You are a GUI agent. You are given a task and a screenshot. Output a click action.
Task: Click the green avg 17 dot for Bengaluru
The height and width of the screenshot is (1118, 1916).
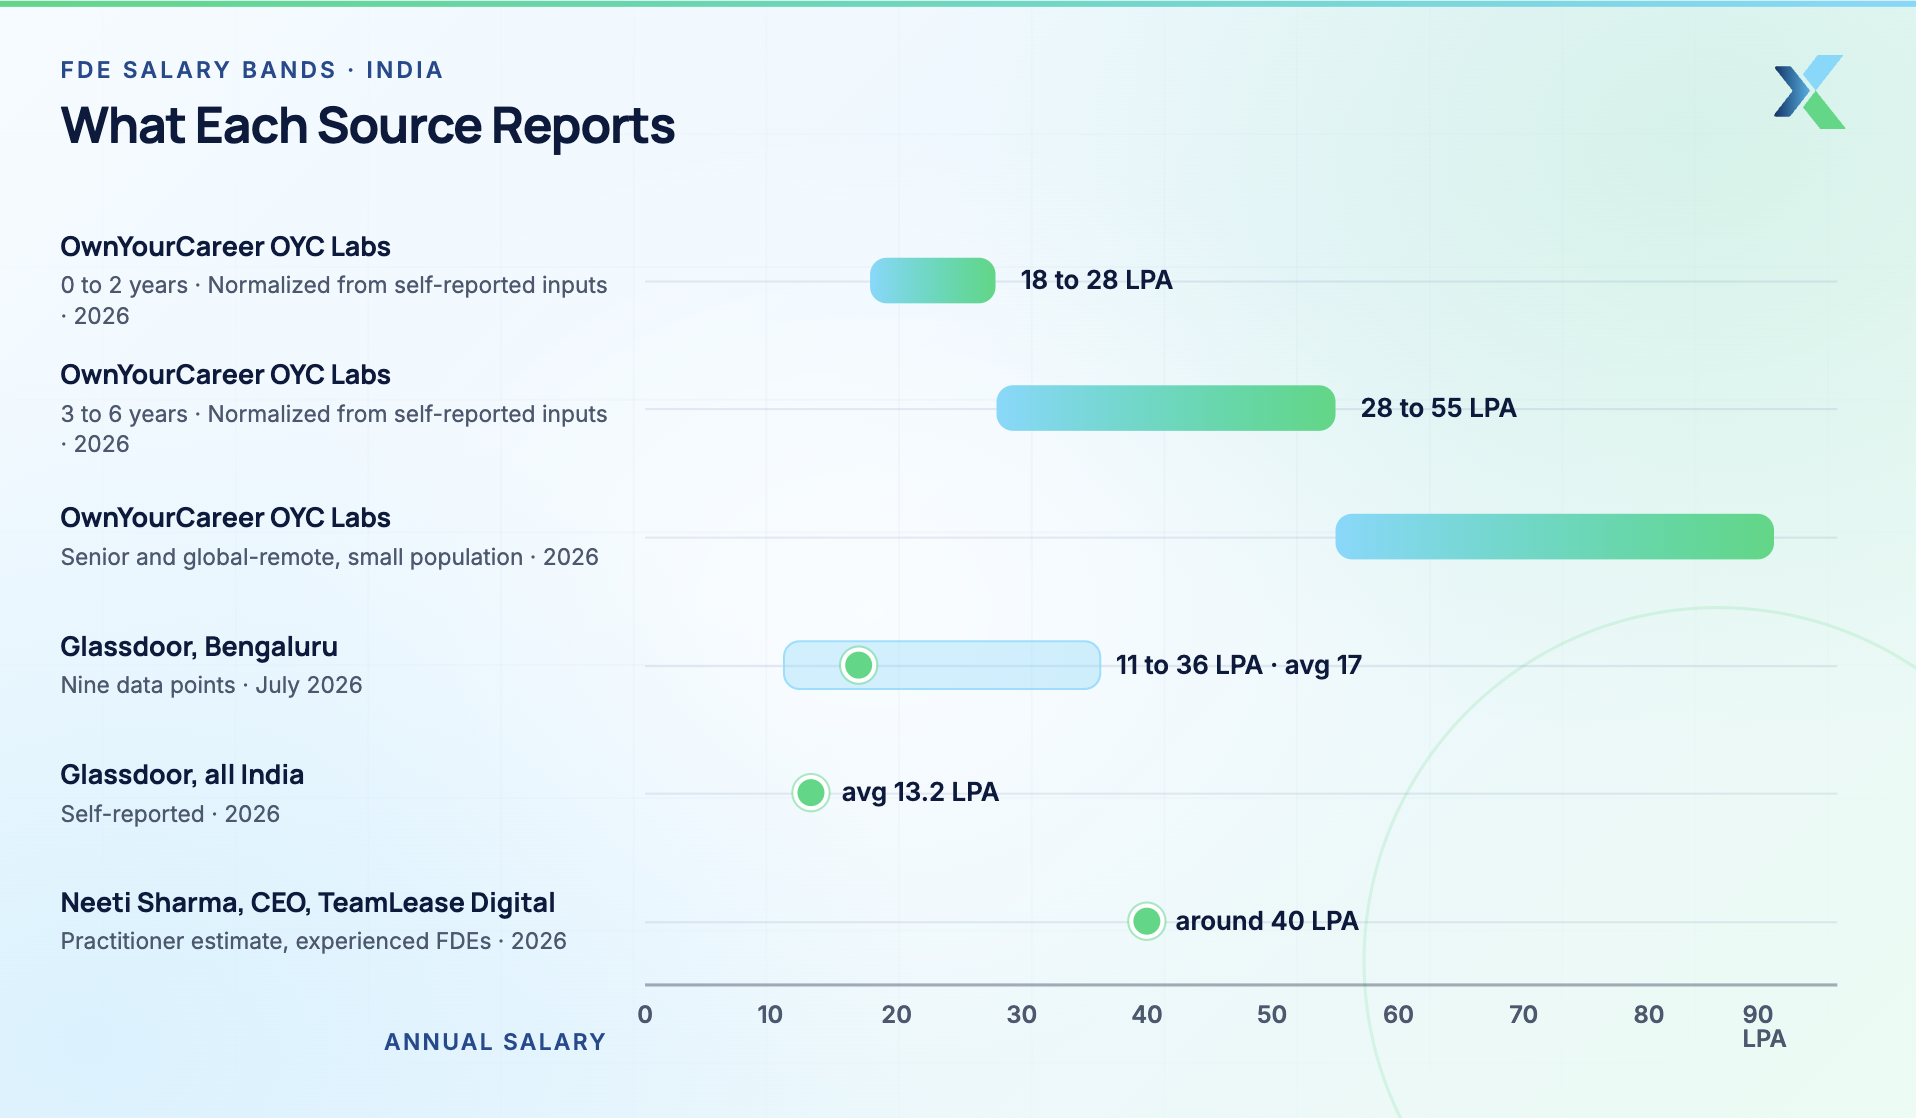(x=858, y=665)
